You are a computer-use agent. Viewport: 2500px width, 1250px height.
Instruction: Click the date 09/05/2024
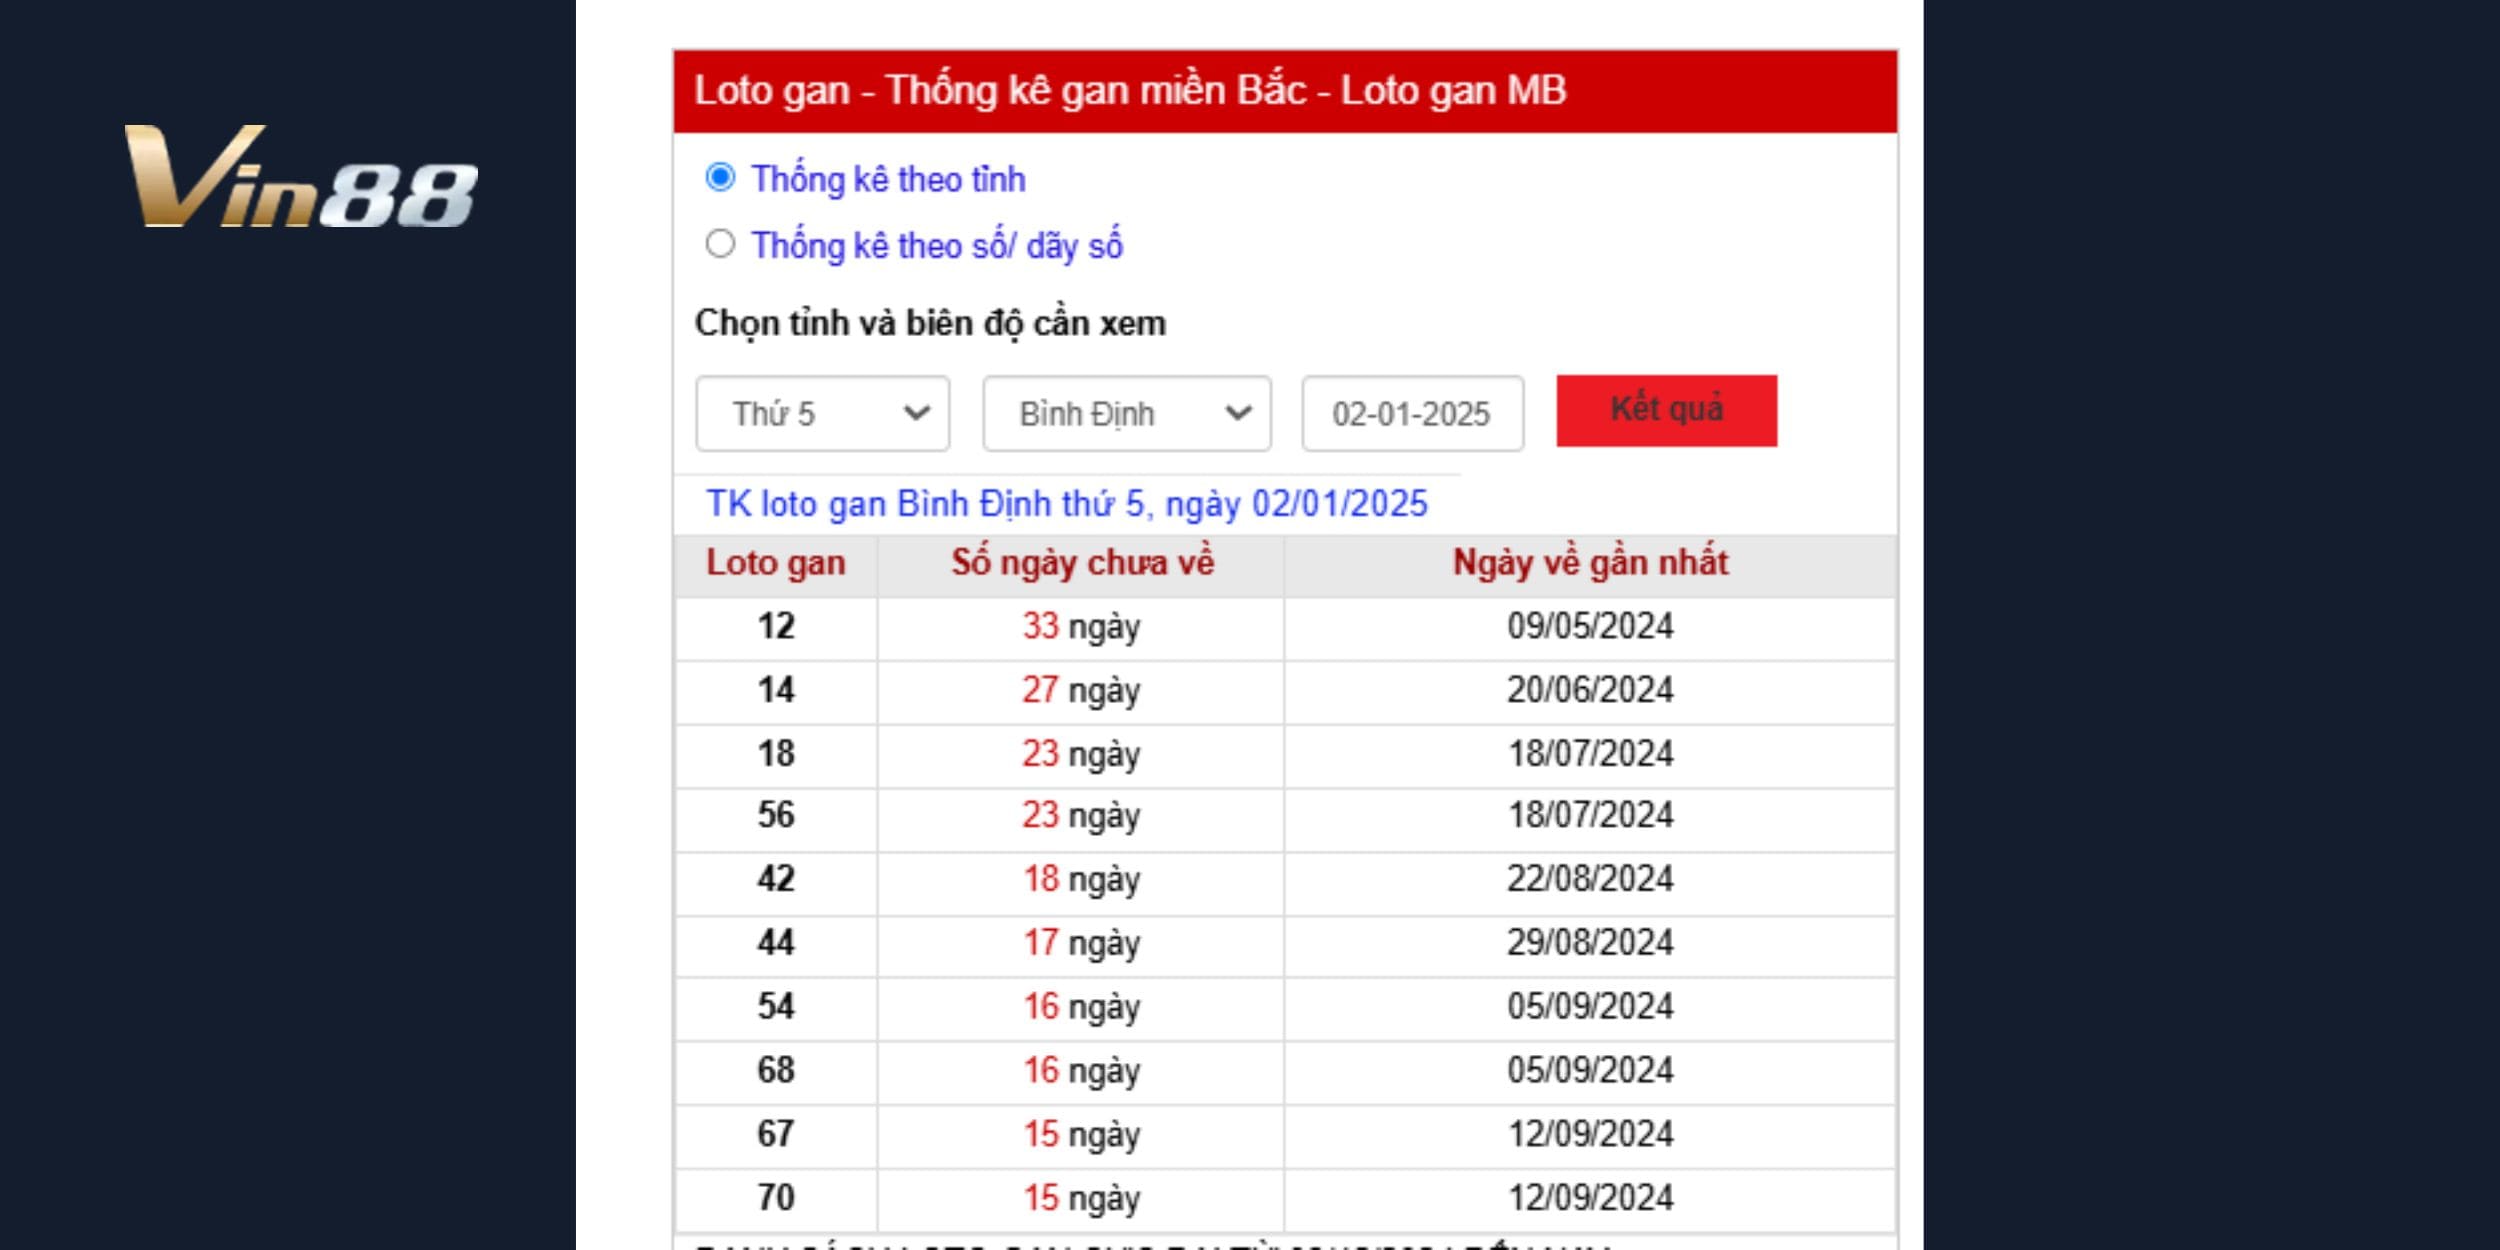(x=1590, y=626)
